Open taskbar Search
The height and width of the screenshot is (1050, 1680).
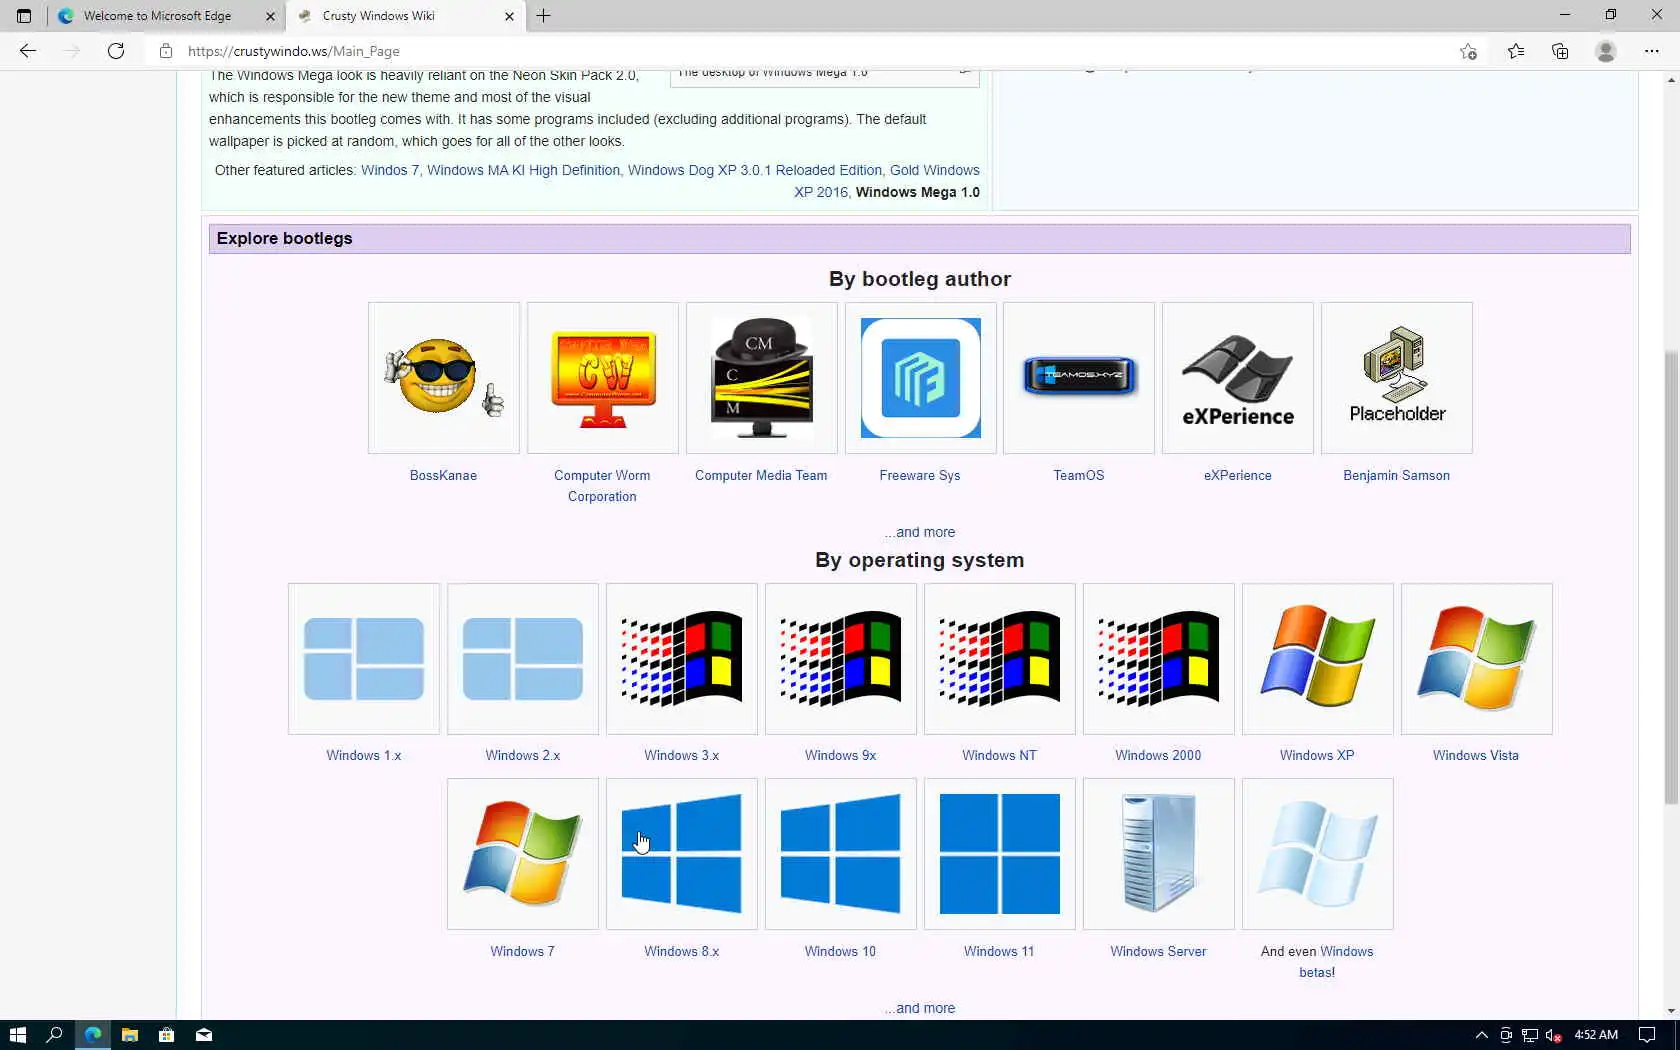pyautogui.click(x=55, y=1035)
